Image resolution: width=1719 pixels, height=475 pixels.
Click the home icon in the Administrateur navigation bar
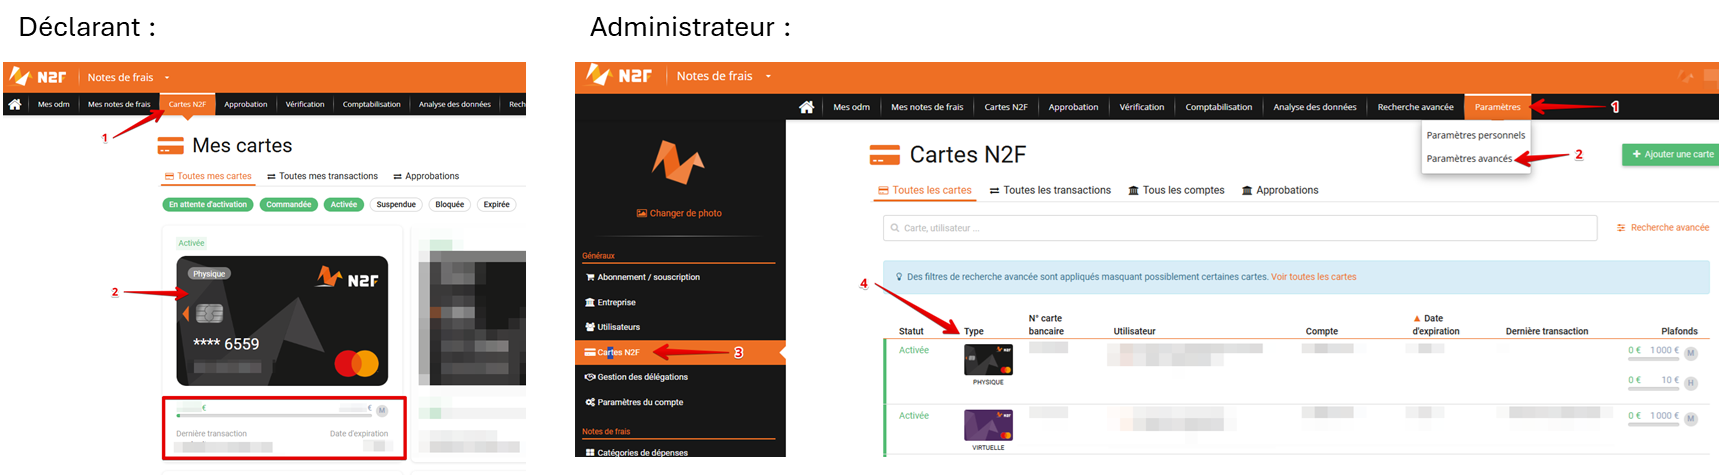click(806, 107)
